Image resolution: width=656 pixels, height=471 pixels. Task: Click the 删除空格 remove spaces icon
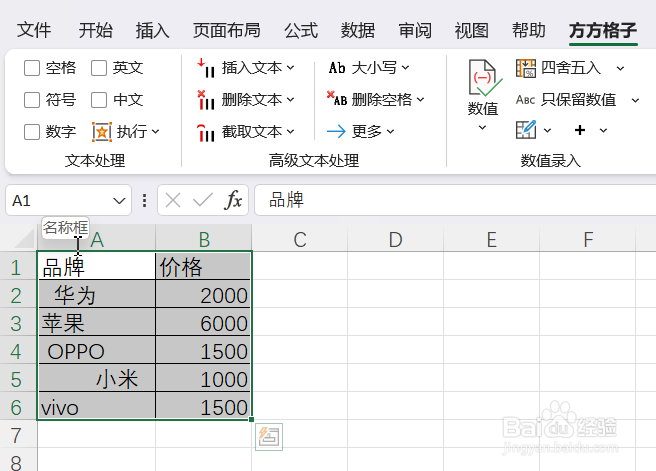pyautogui.click(x=337, y=99)
